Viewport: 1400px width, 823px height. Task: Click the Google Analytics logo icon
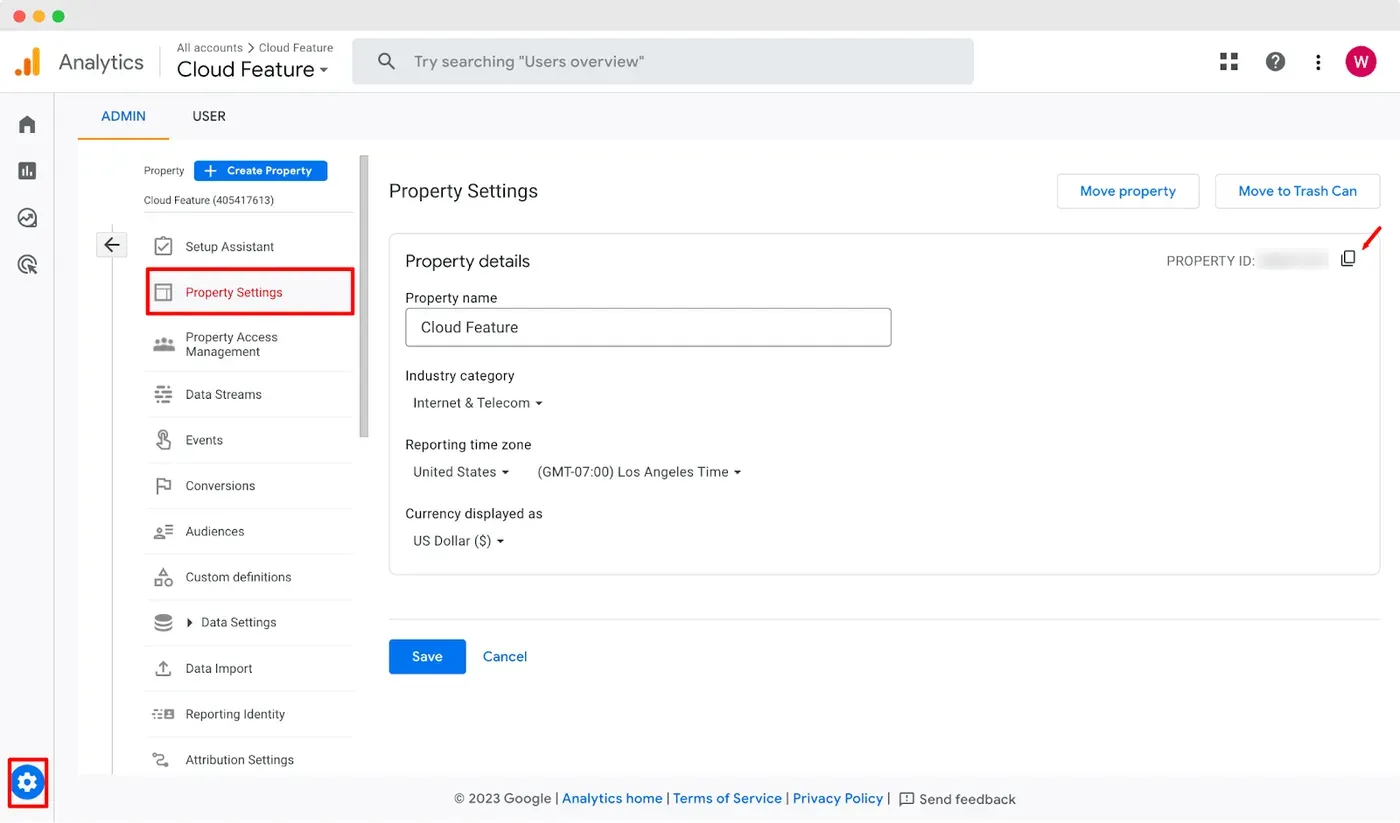pos(28,62)
